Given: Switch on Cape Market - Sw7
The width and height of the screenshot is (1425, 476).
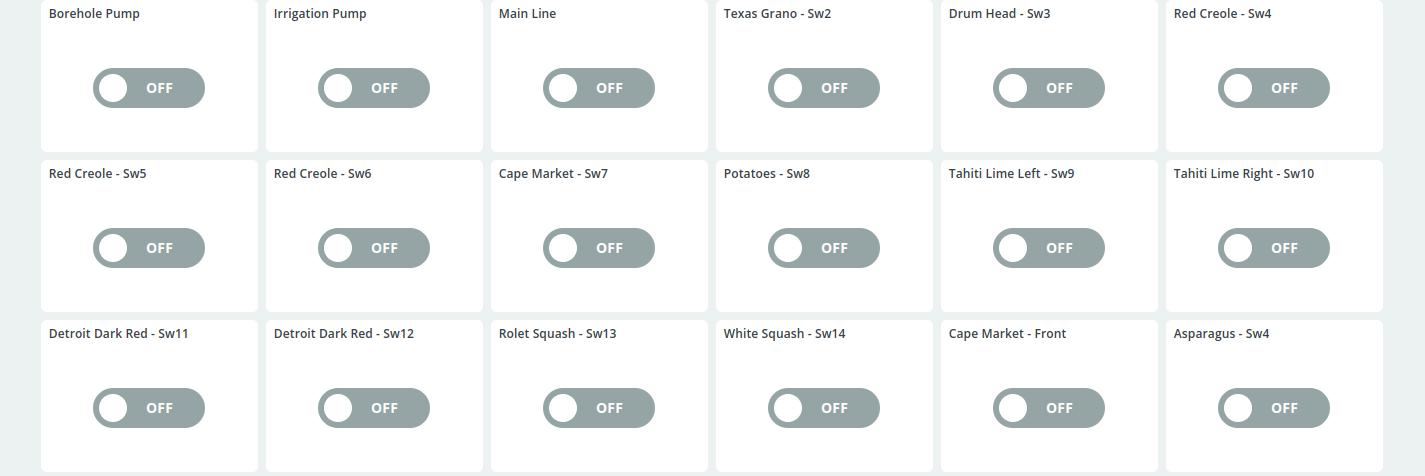Looking at the screenshot, I should [x=599, y=248].
